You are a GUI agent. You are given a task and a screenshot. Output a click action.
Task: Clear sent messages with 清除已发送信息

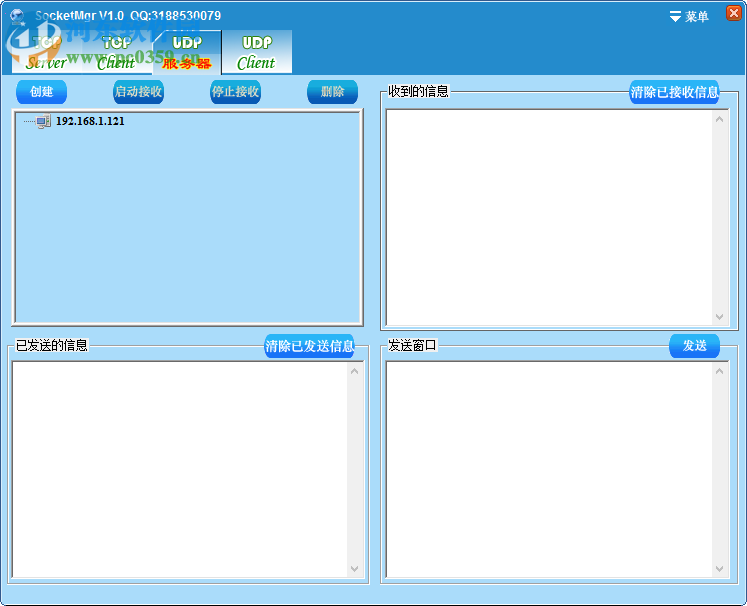(309, 346)
